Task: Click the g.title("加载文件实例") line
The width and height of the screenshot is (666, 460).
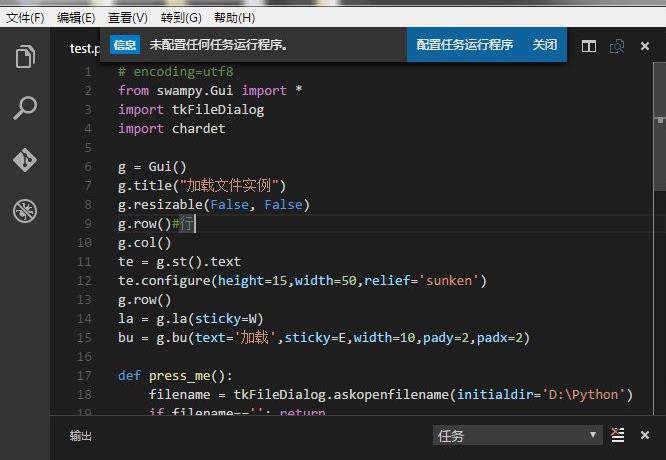Action: tap(202, 186)
